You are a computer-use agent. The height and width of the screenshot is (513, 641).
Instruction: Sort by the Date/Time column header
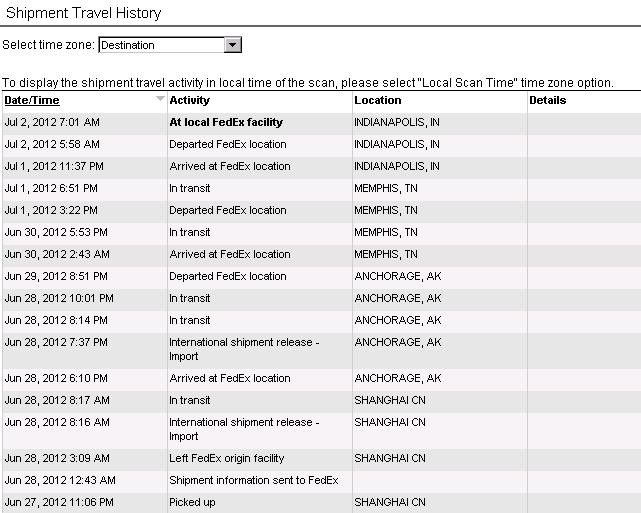pyautogui.click(x=32, y=100)
